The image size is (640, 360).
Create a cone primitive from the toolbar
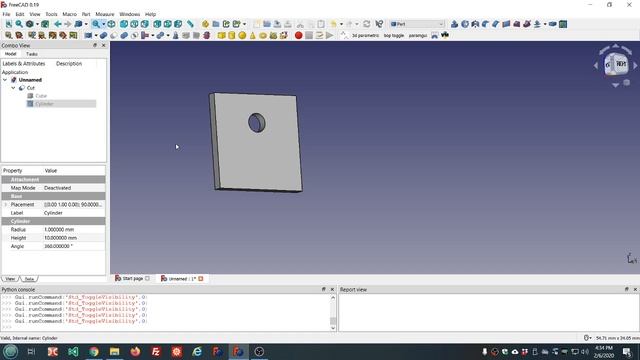pos(252,36)
